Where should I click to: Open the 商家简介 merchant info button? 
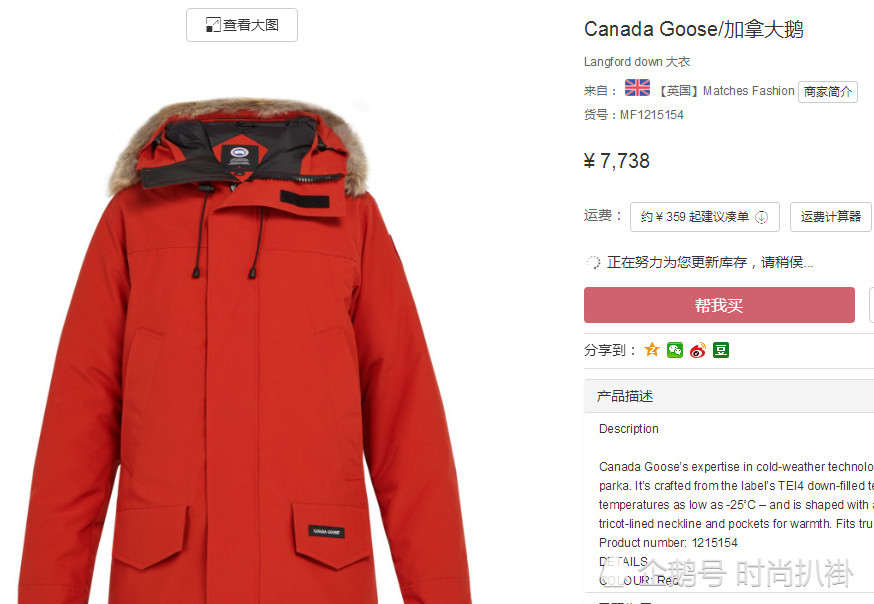[828, 92]
